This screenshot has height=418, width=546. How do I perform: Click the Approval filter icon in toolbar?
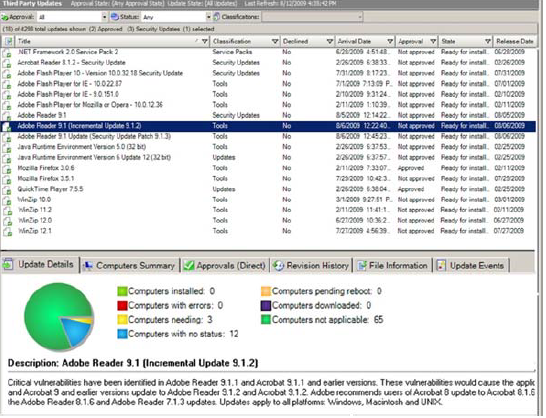point(5,17)
